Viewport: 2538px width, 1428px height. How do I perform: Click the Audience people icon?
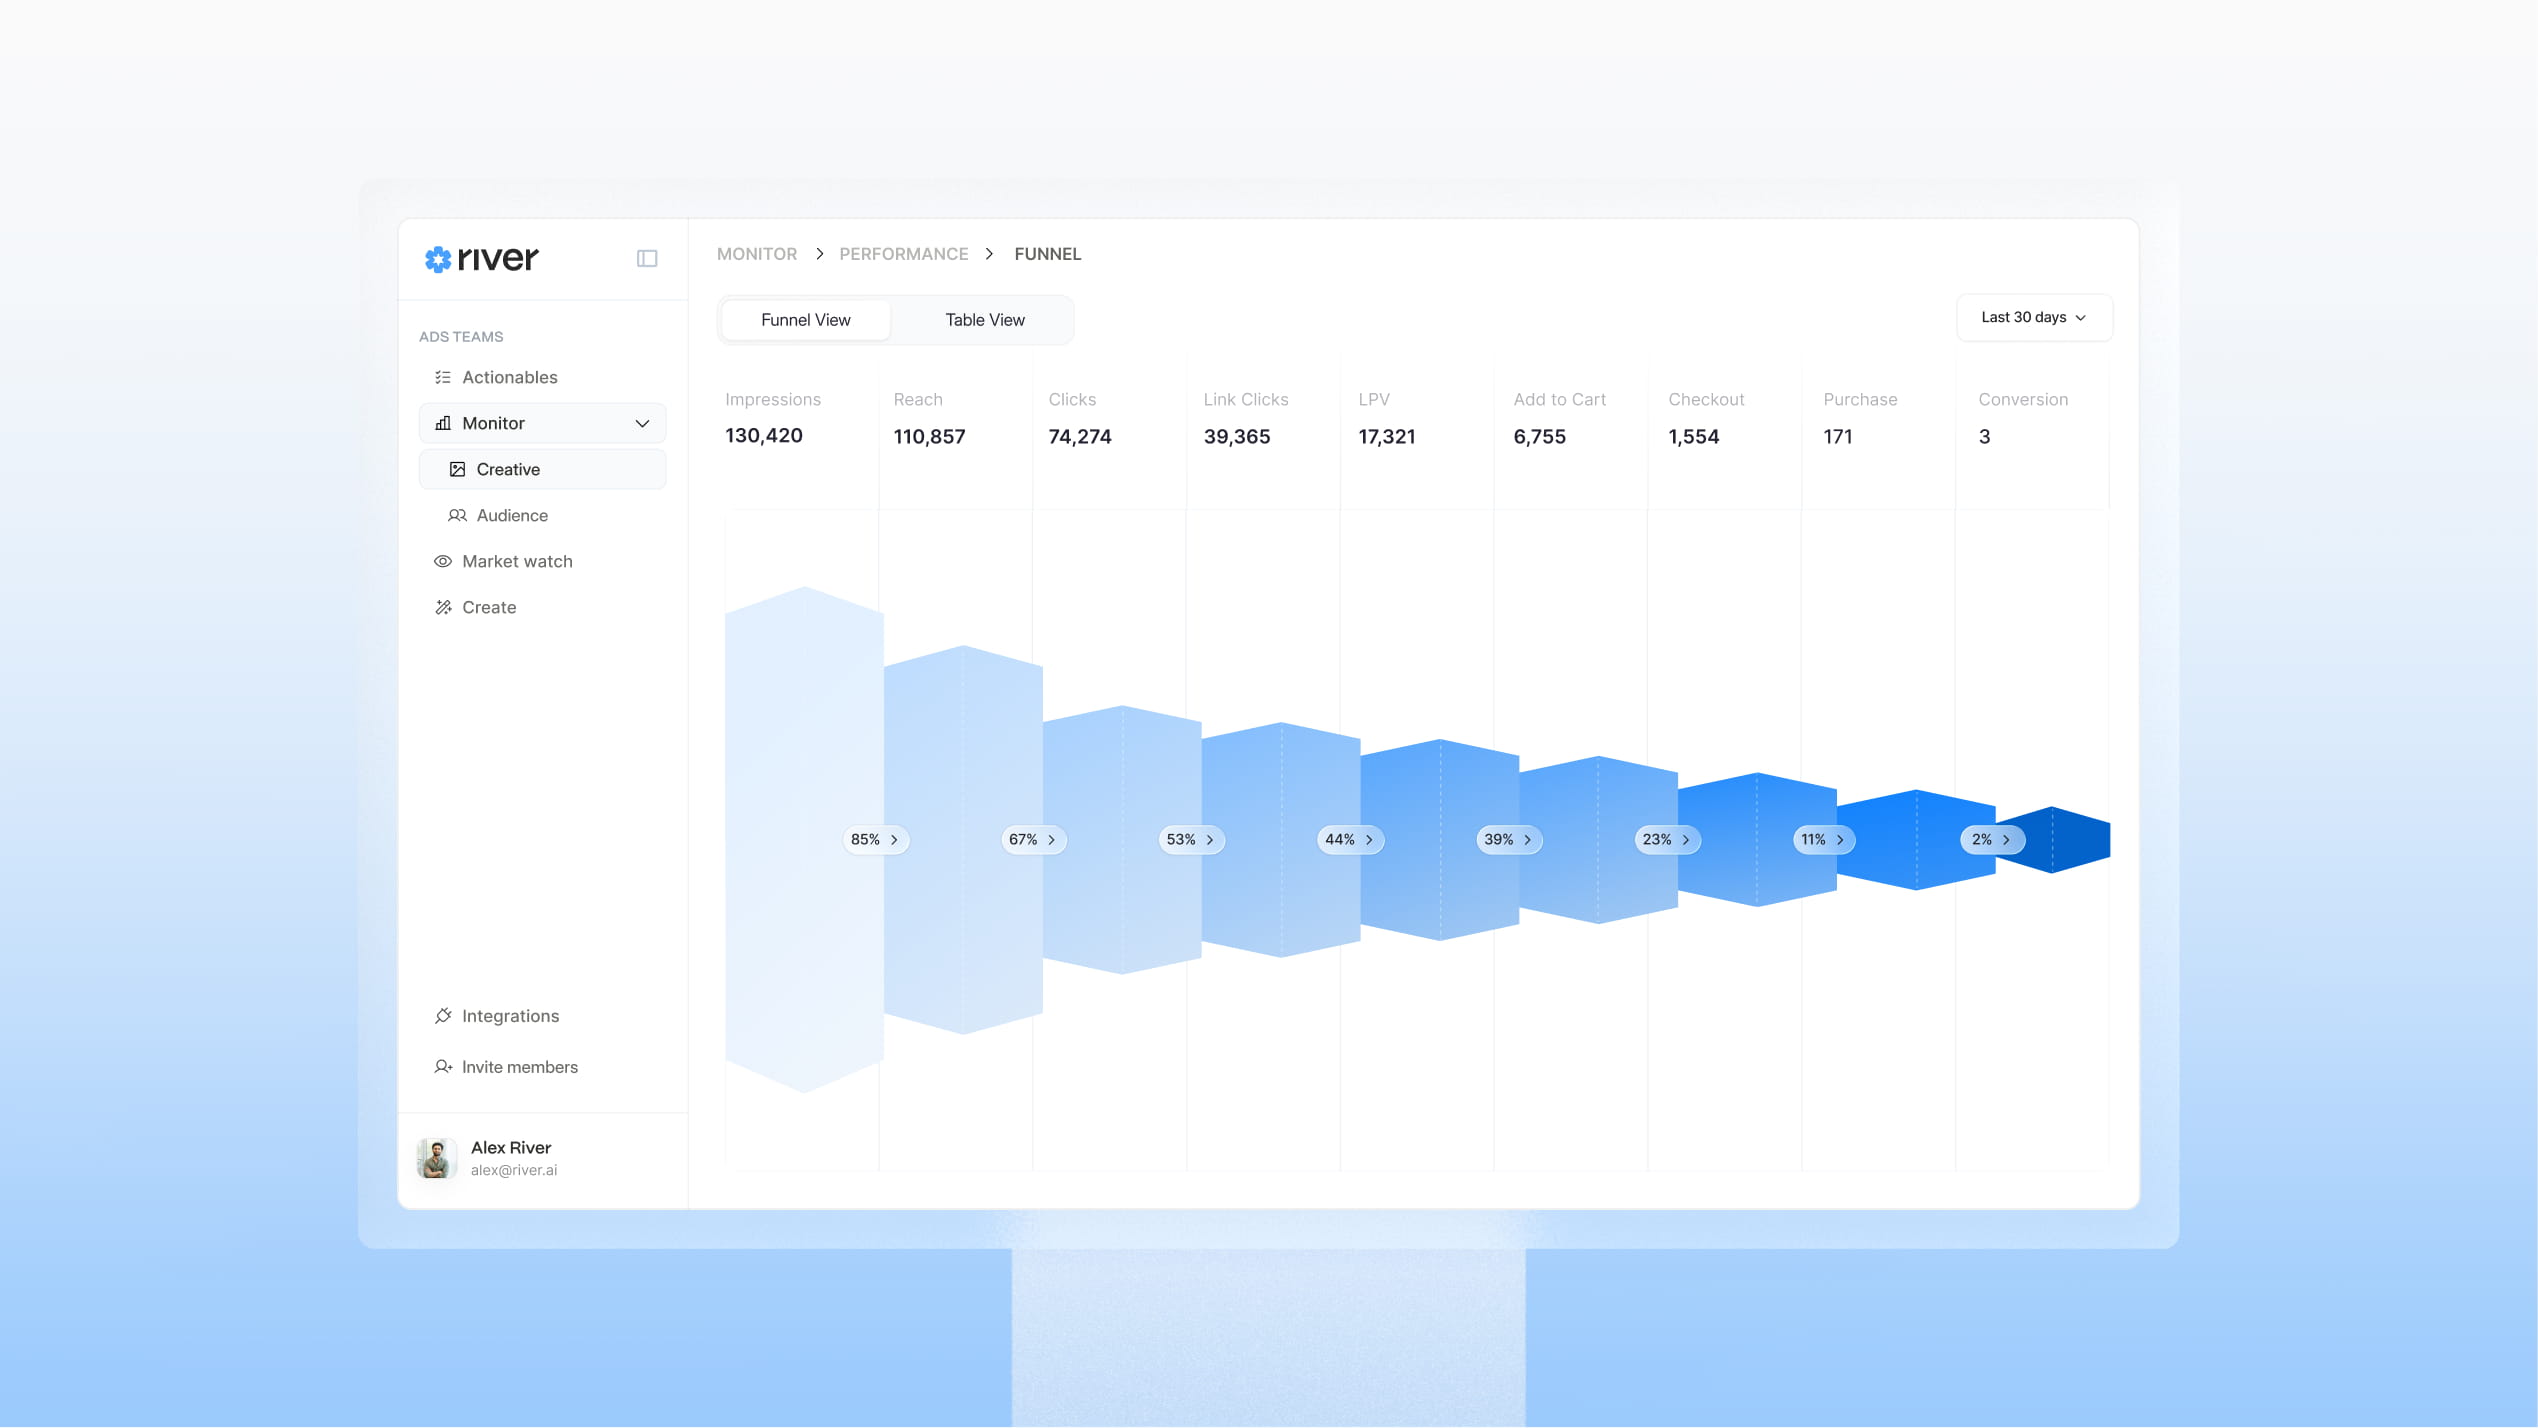[457, 515]
